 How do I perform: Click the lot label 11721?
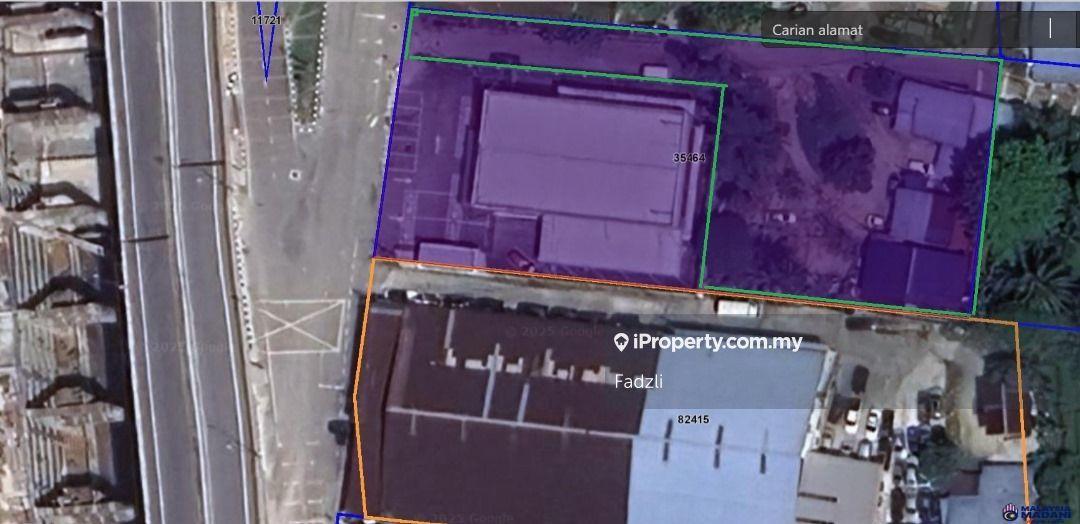pyautogui.click(x=267, y=21)
